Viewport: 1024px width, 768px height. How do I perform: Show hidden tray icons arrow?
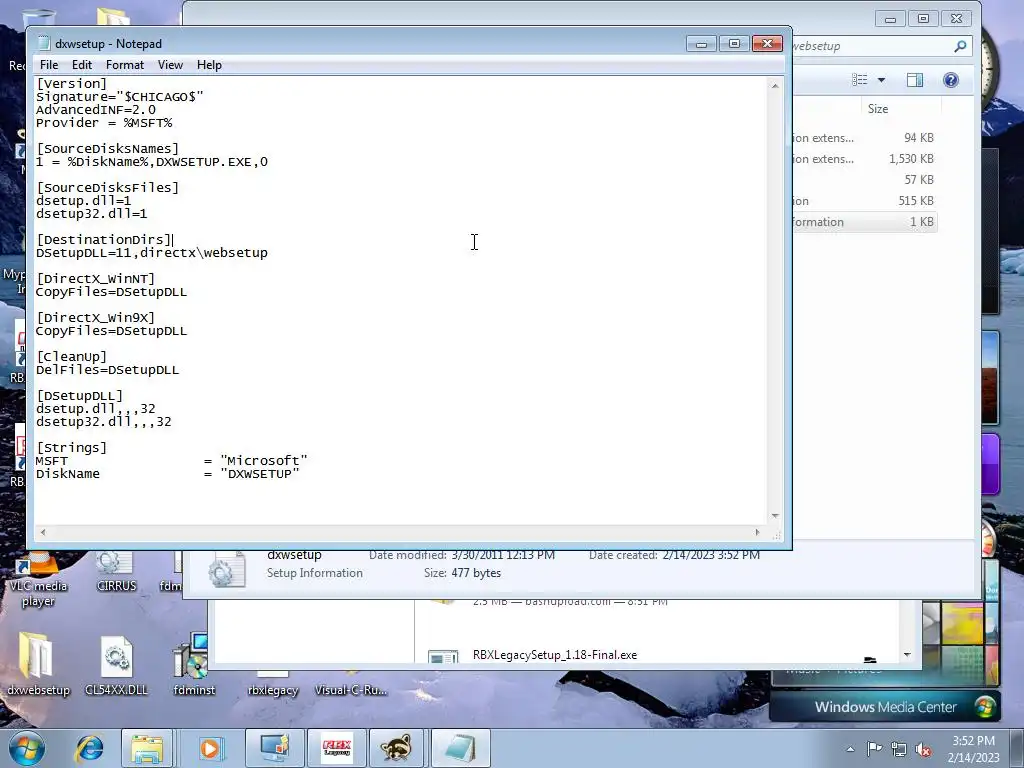click(850, 749)
